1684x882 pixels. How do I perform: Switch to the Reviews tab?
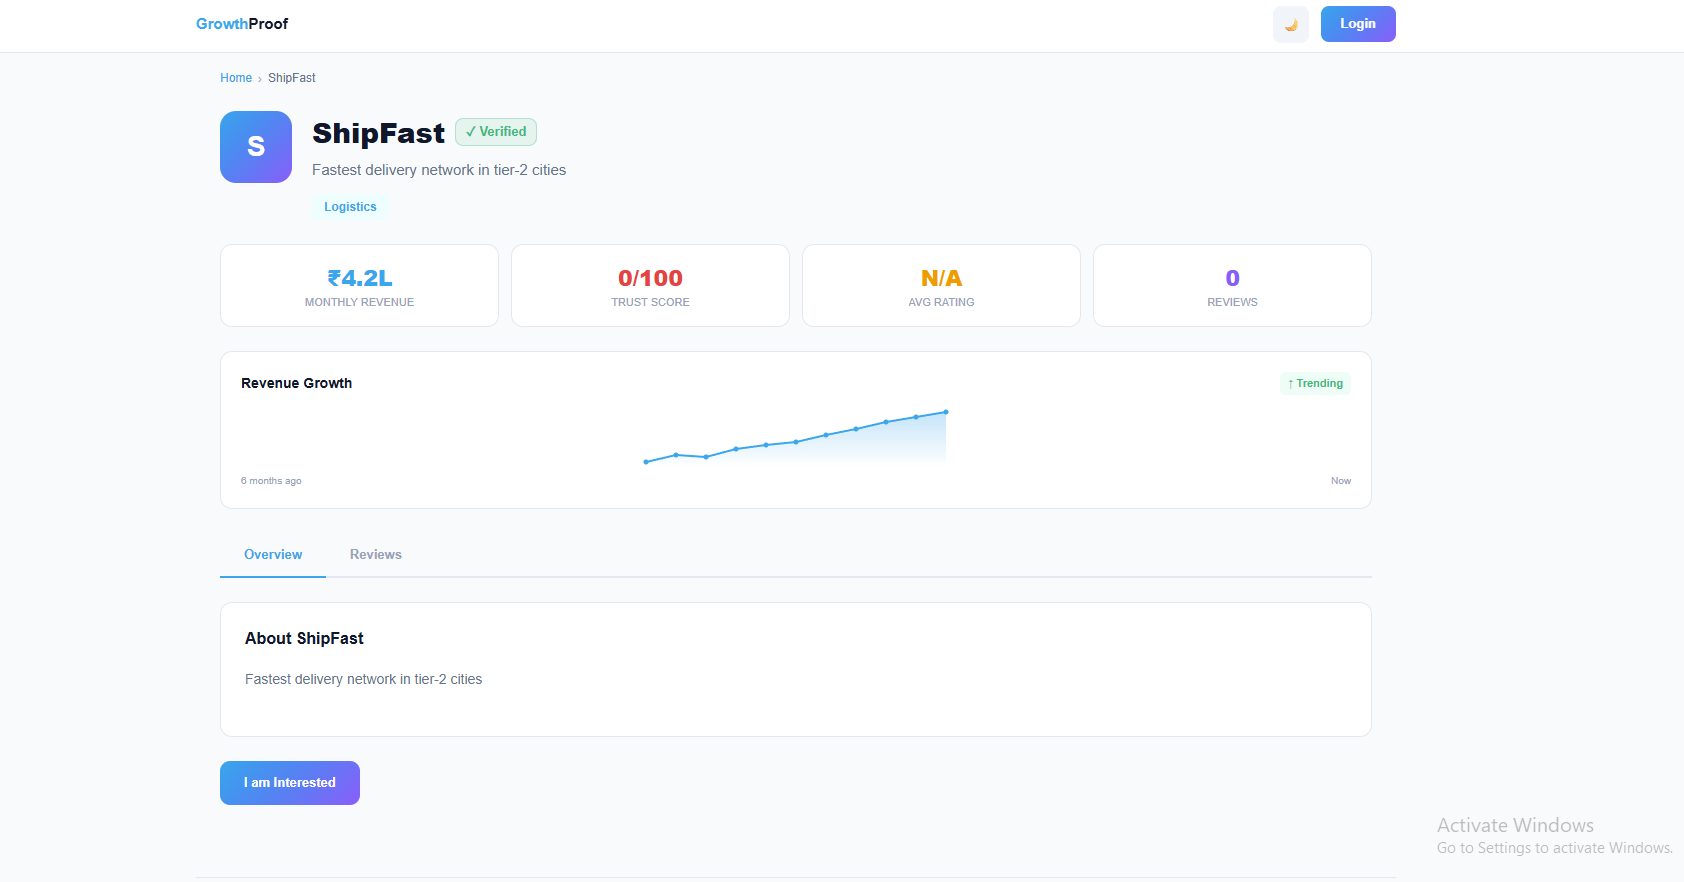pos(376,555)
